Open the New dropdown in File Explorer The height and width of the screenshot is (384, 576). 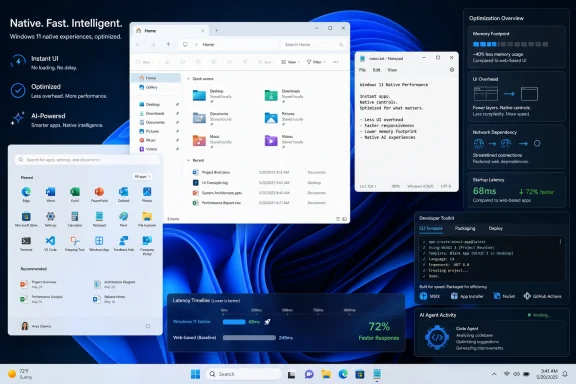tap(145, 62)
